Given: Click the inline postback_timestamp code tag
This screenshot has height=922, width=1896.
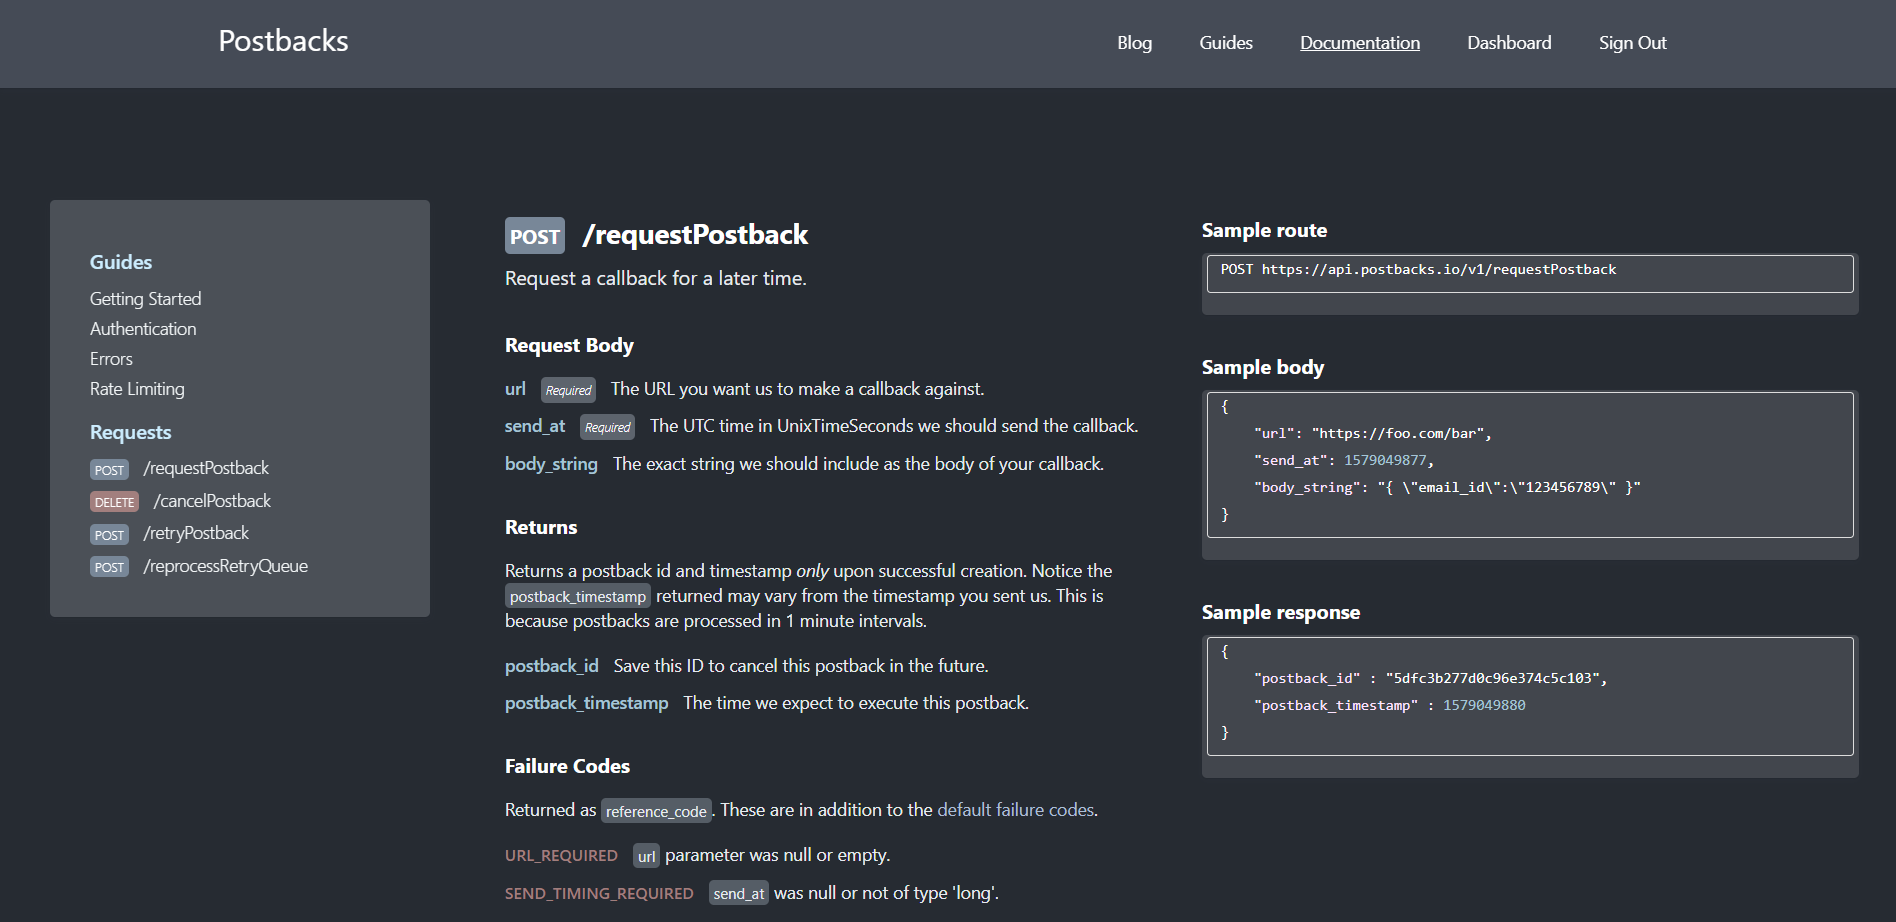Looking at the screenshot, I should pyautogui.click(x=578, y=597).
